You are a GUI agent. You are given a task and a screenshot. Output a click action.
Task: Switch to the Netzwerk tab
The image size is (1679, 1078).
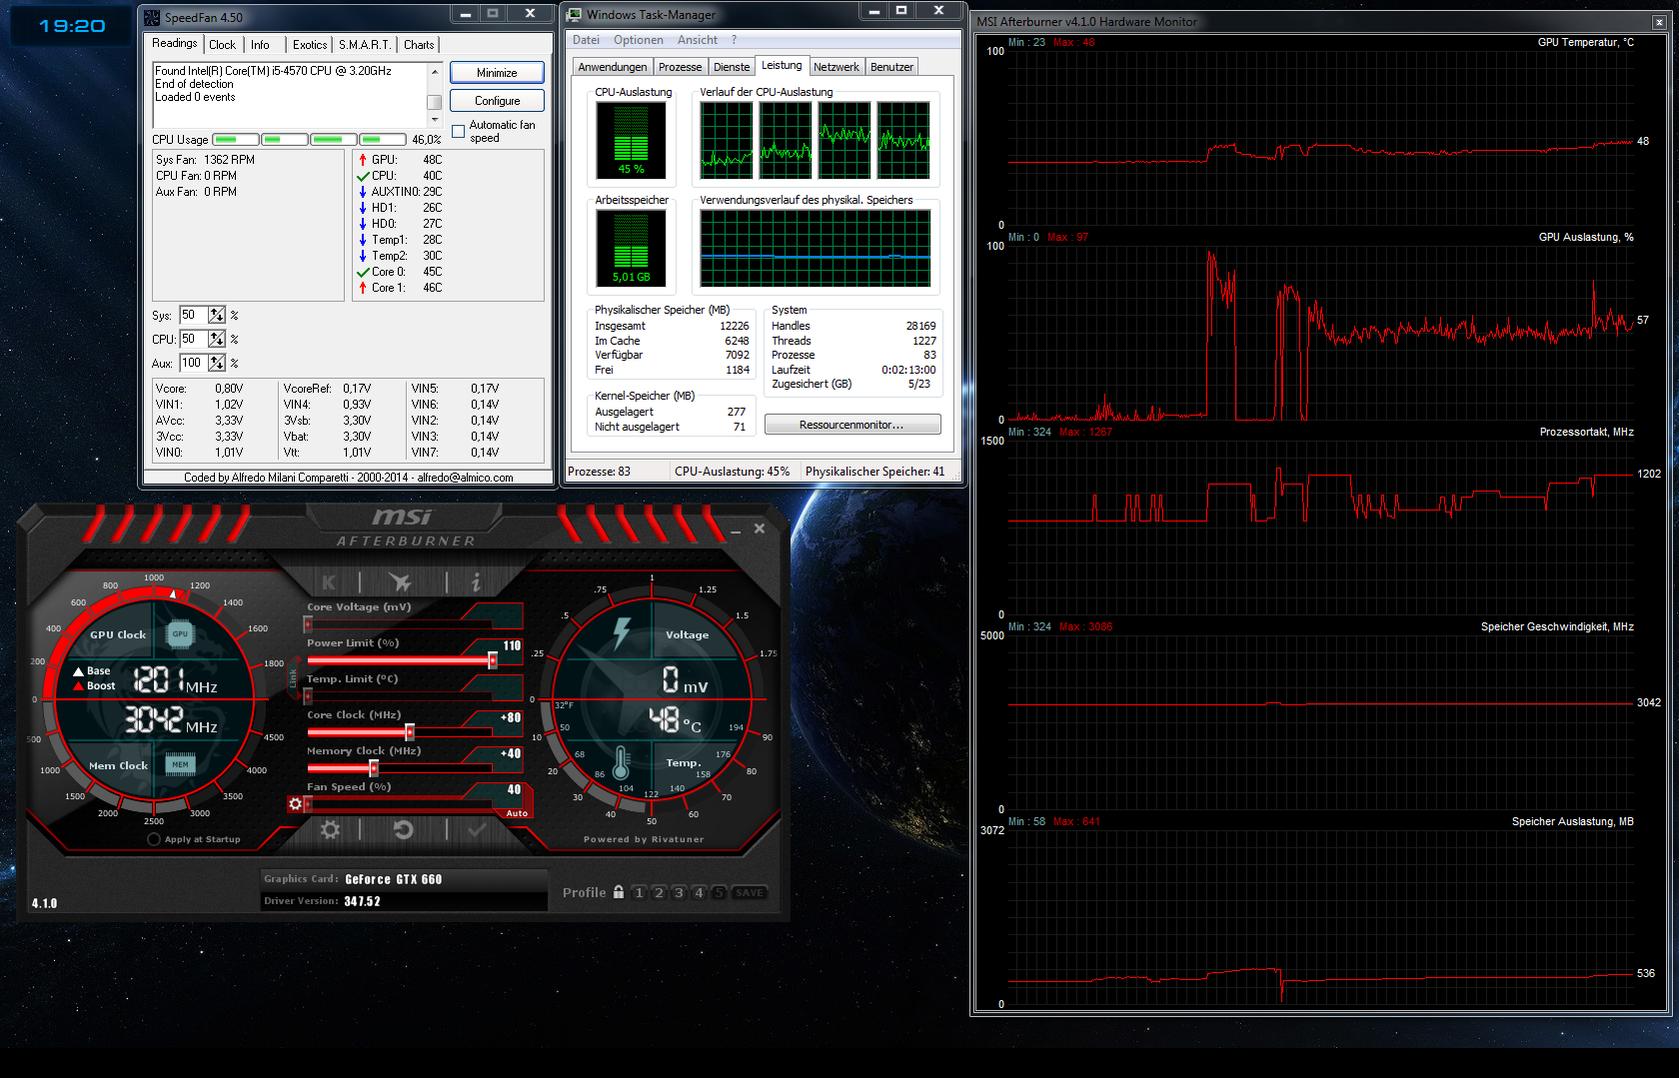click(836, 67)
